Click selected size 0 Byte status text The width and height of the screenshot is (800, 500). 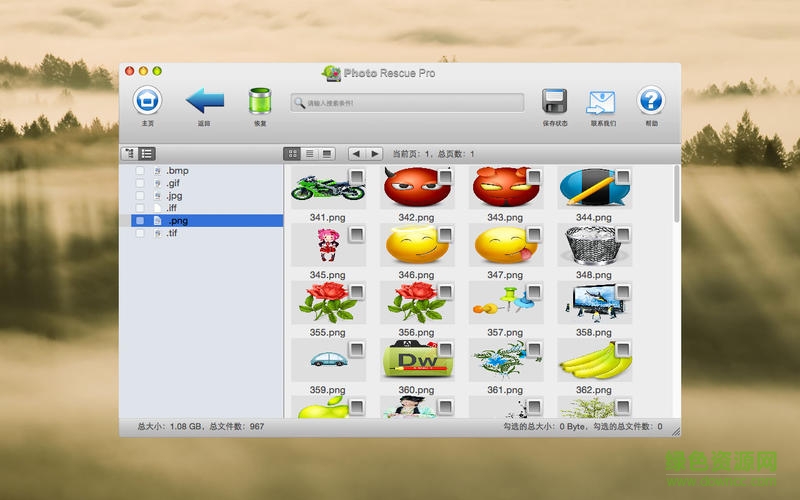pos(583,426)
